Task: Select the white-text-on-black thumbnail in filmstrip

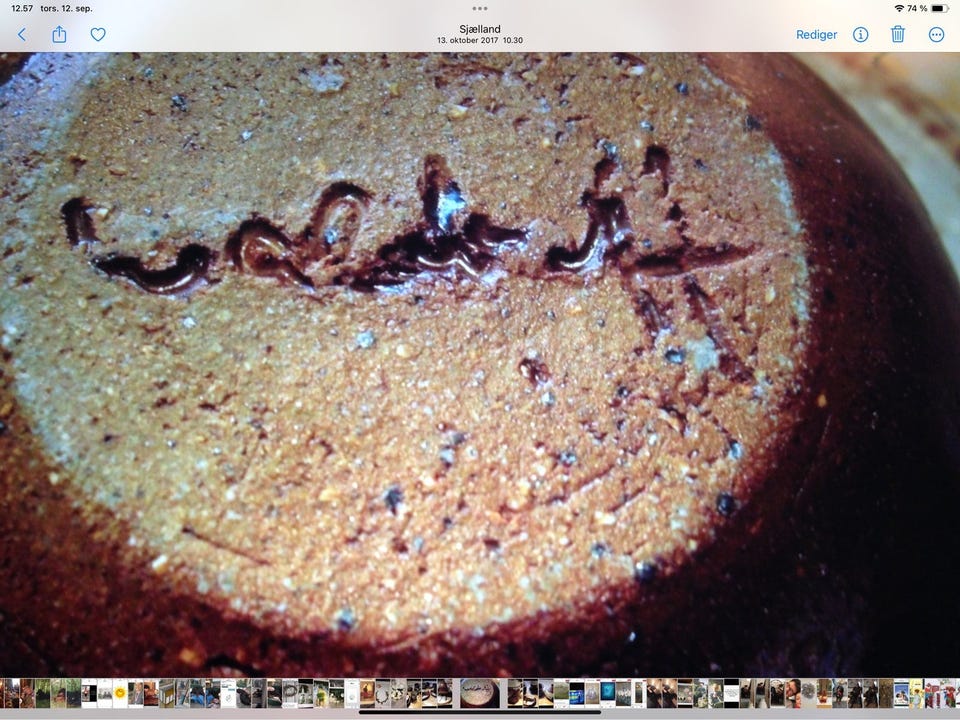Action: 731,693
